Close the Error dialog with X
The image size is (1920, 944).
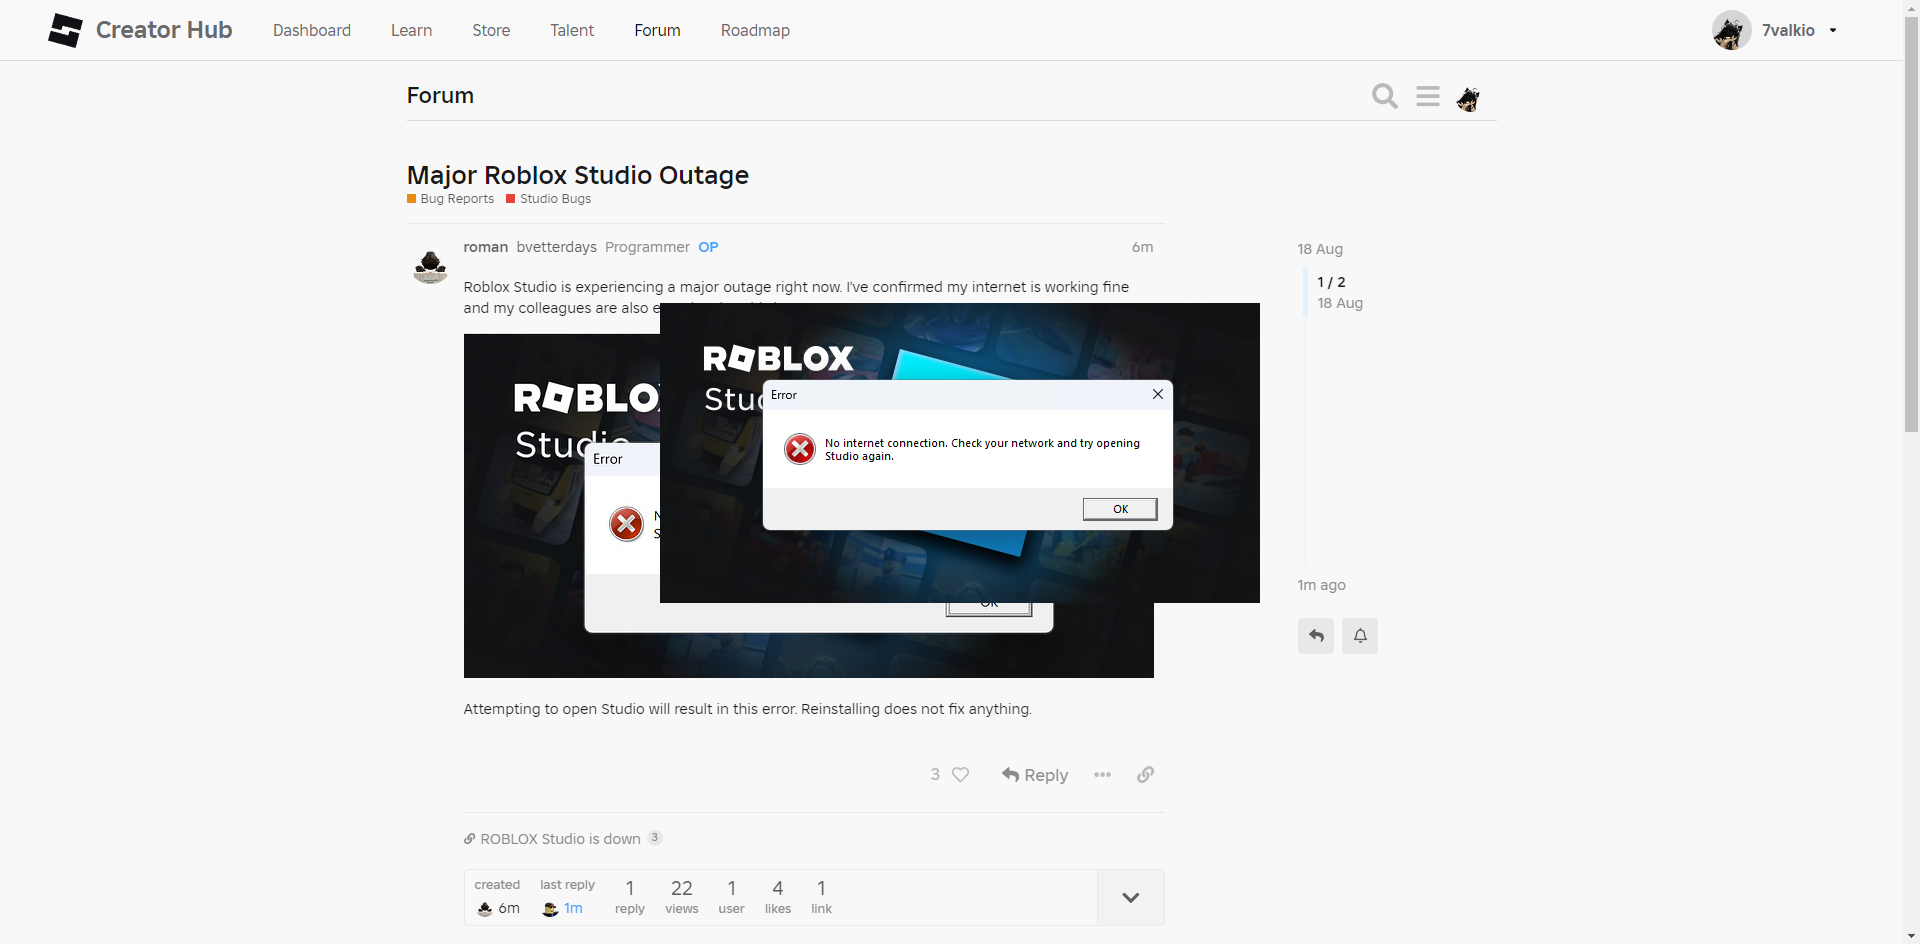[1158, 394]
